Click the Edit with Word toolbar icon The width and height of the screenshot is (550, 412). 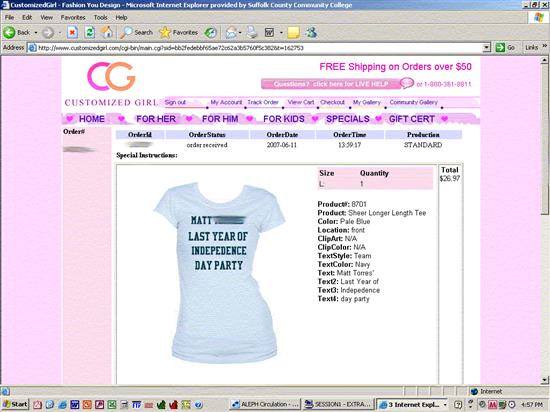coord(269,33)
